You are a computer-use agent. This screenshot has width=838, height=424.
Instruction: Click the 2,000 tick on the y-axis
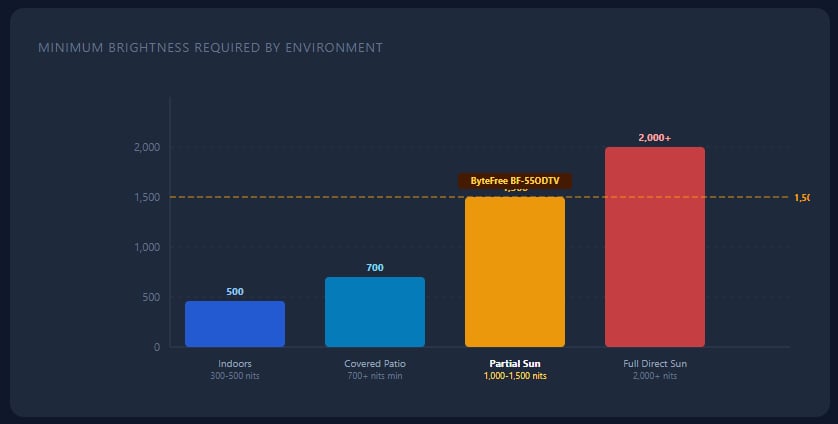click(x=147, y=148)
